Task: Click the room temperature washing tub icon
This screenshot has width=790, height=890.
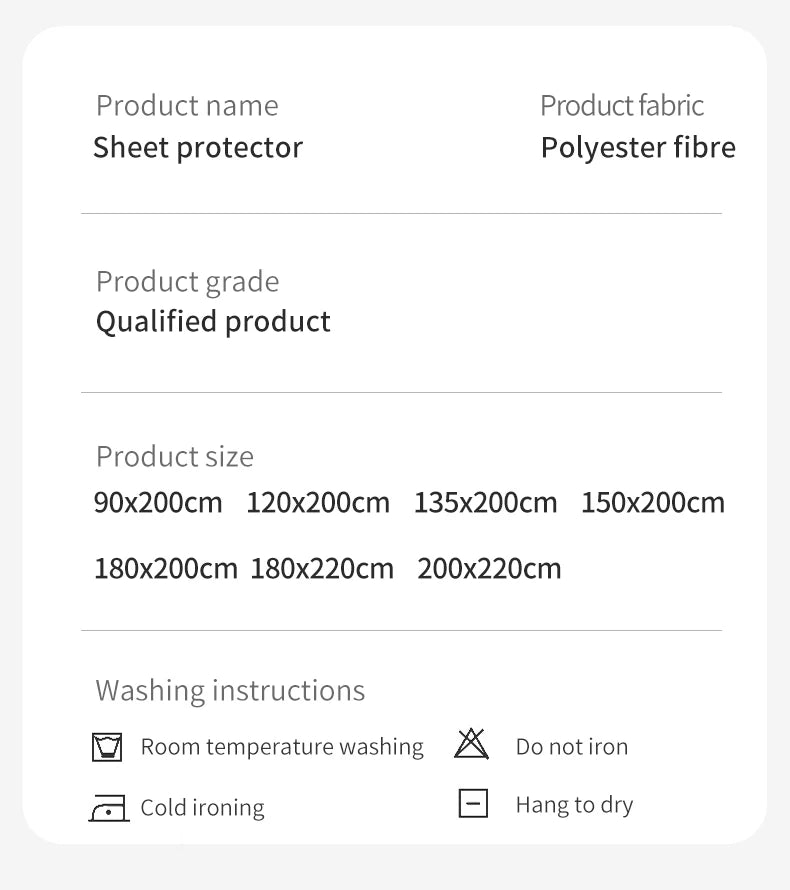Action: 107,747
